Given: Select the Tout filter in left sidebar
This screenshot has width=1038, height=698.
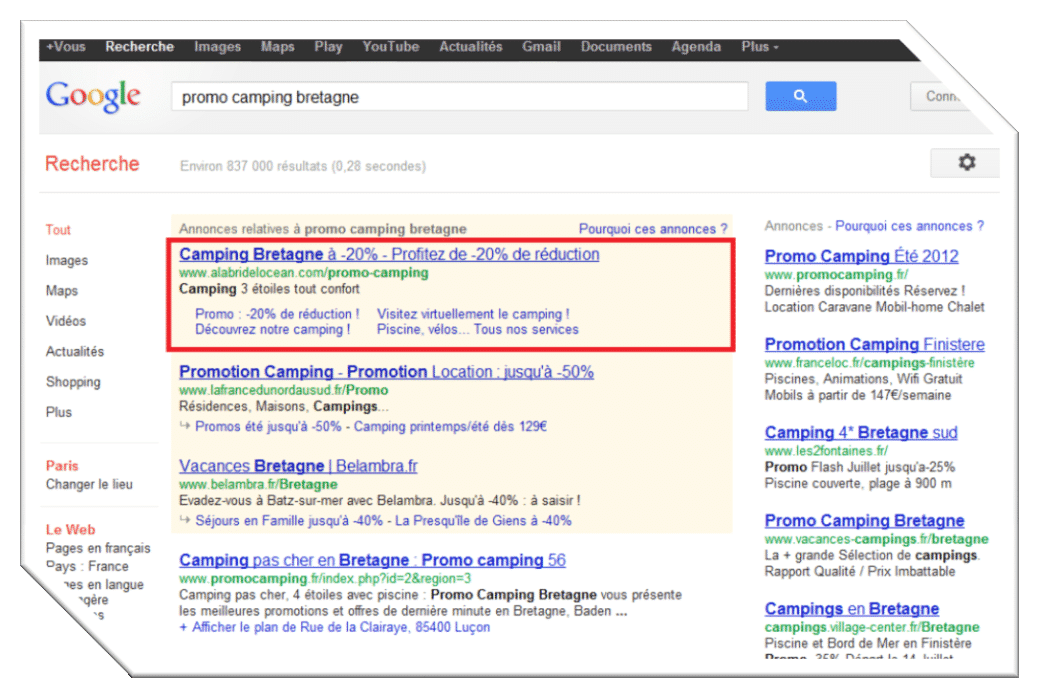Looking at the screenshot, I should point(58,230).
